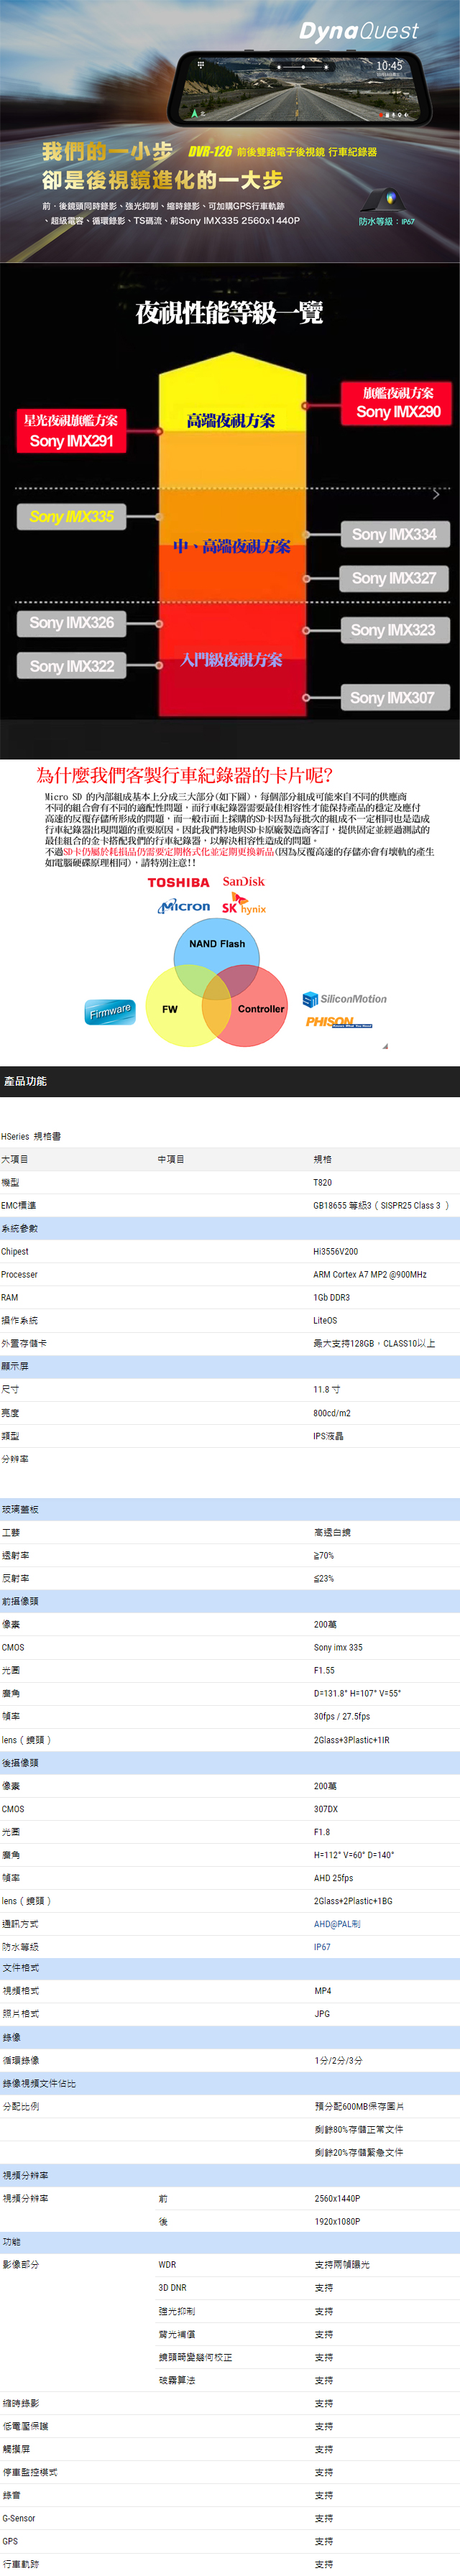Screen dimensions: 460x2576
Task: Click the 入門級夜視方案 tier label
Action: coord(231,660)
